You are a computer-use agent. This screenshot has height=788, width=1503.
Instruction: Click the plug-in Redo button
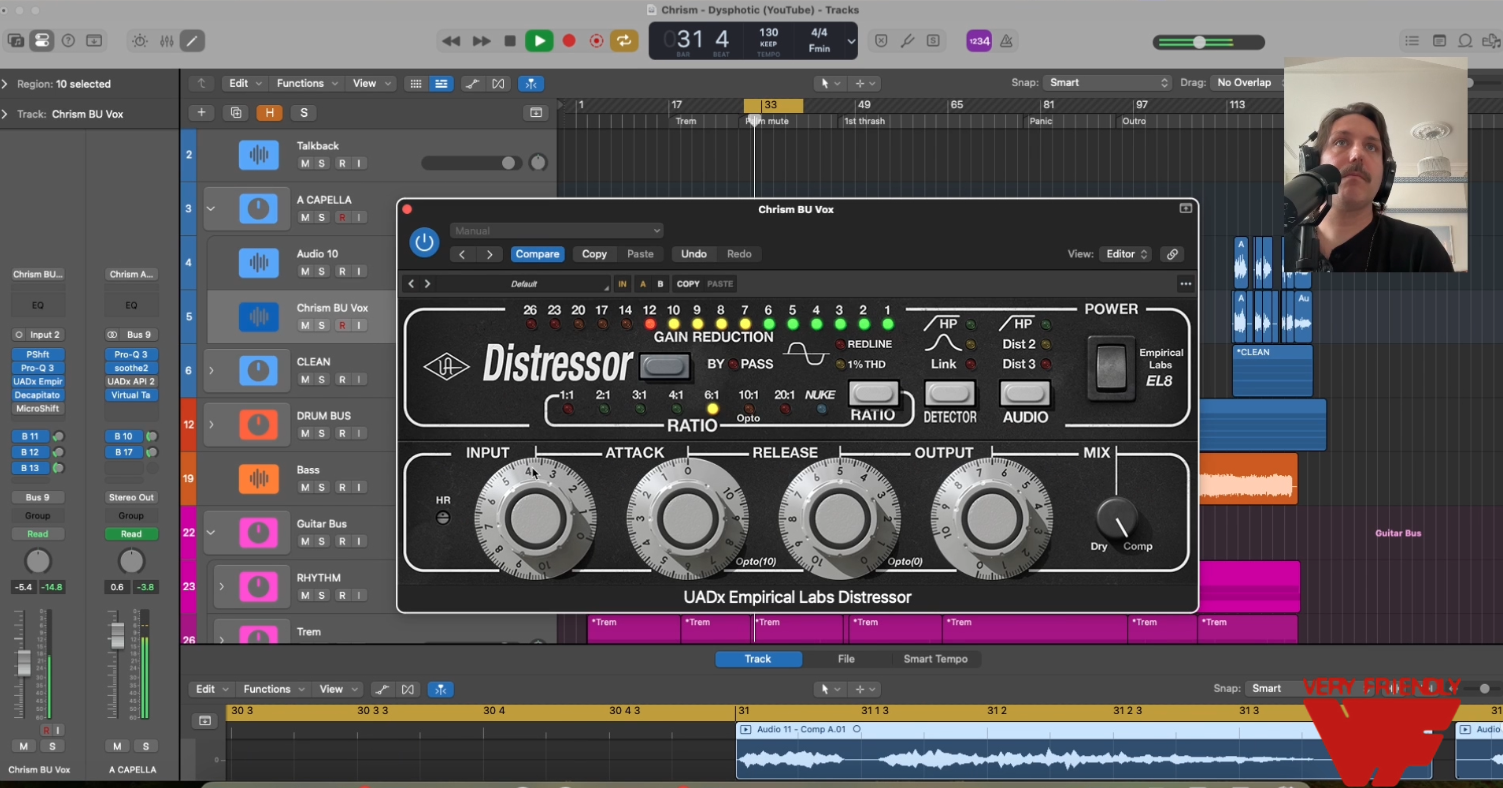click(x=739, y=254)
